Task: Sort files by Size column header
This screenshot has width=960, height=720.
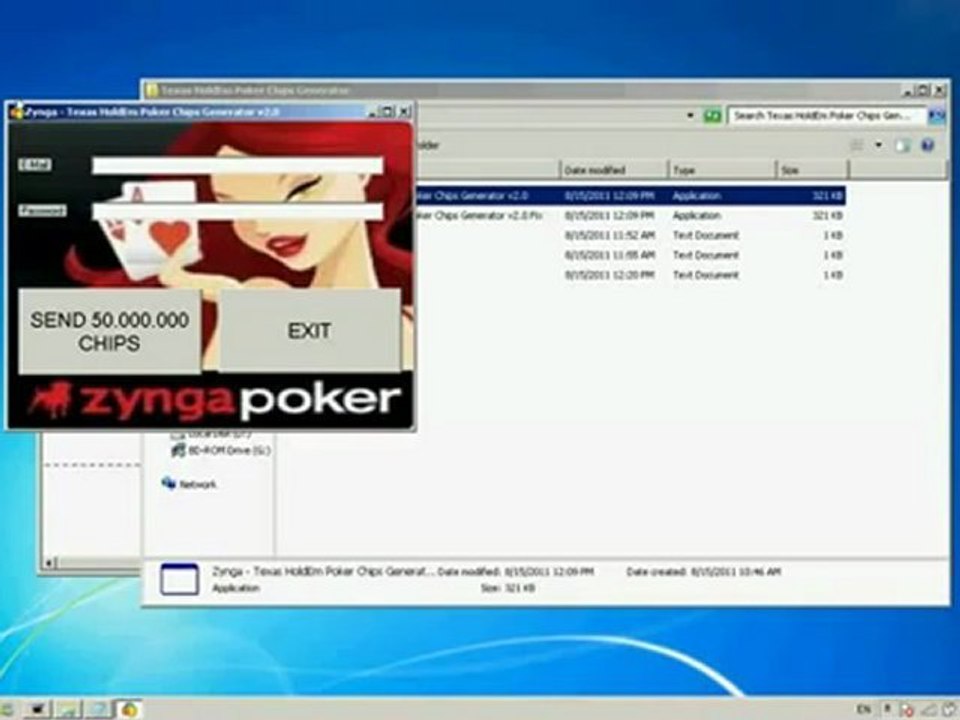Action: pos(813,170)
